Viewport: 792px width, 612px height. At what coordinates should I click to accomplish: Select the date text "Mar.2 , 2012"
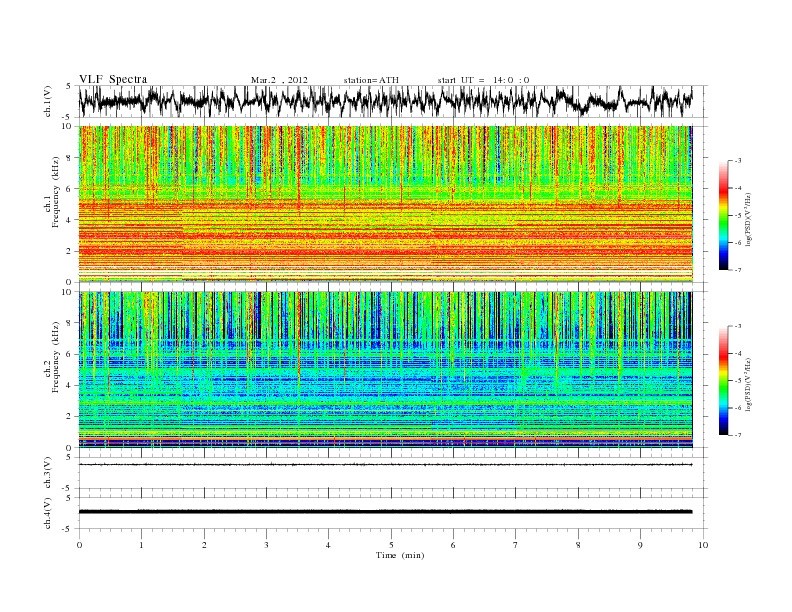click(x=279, y=80)
